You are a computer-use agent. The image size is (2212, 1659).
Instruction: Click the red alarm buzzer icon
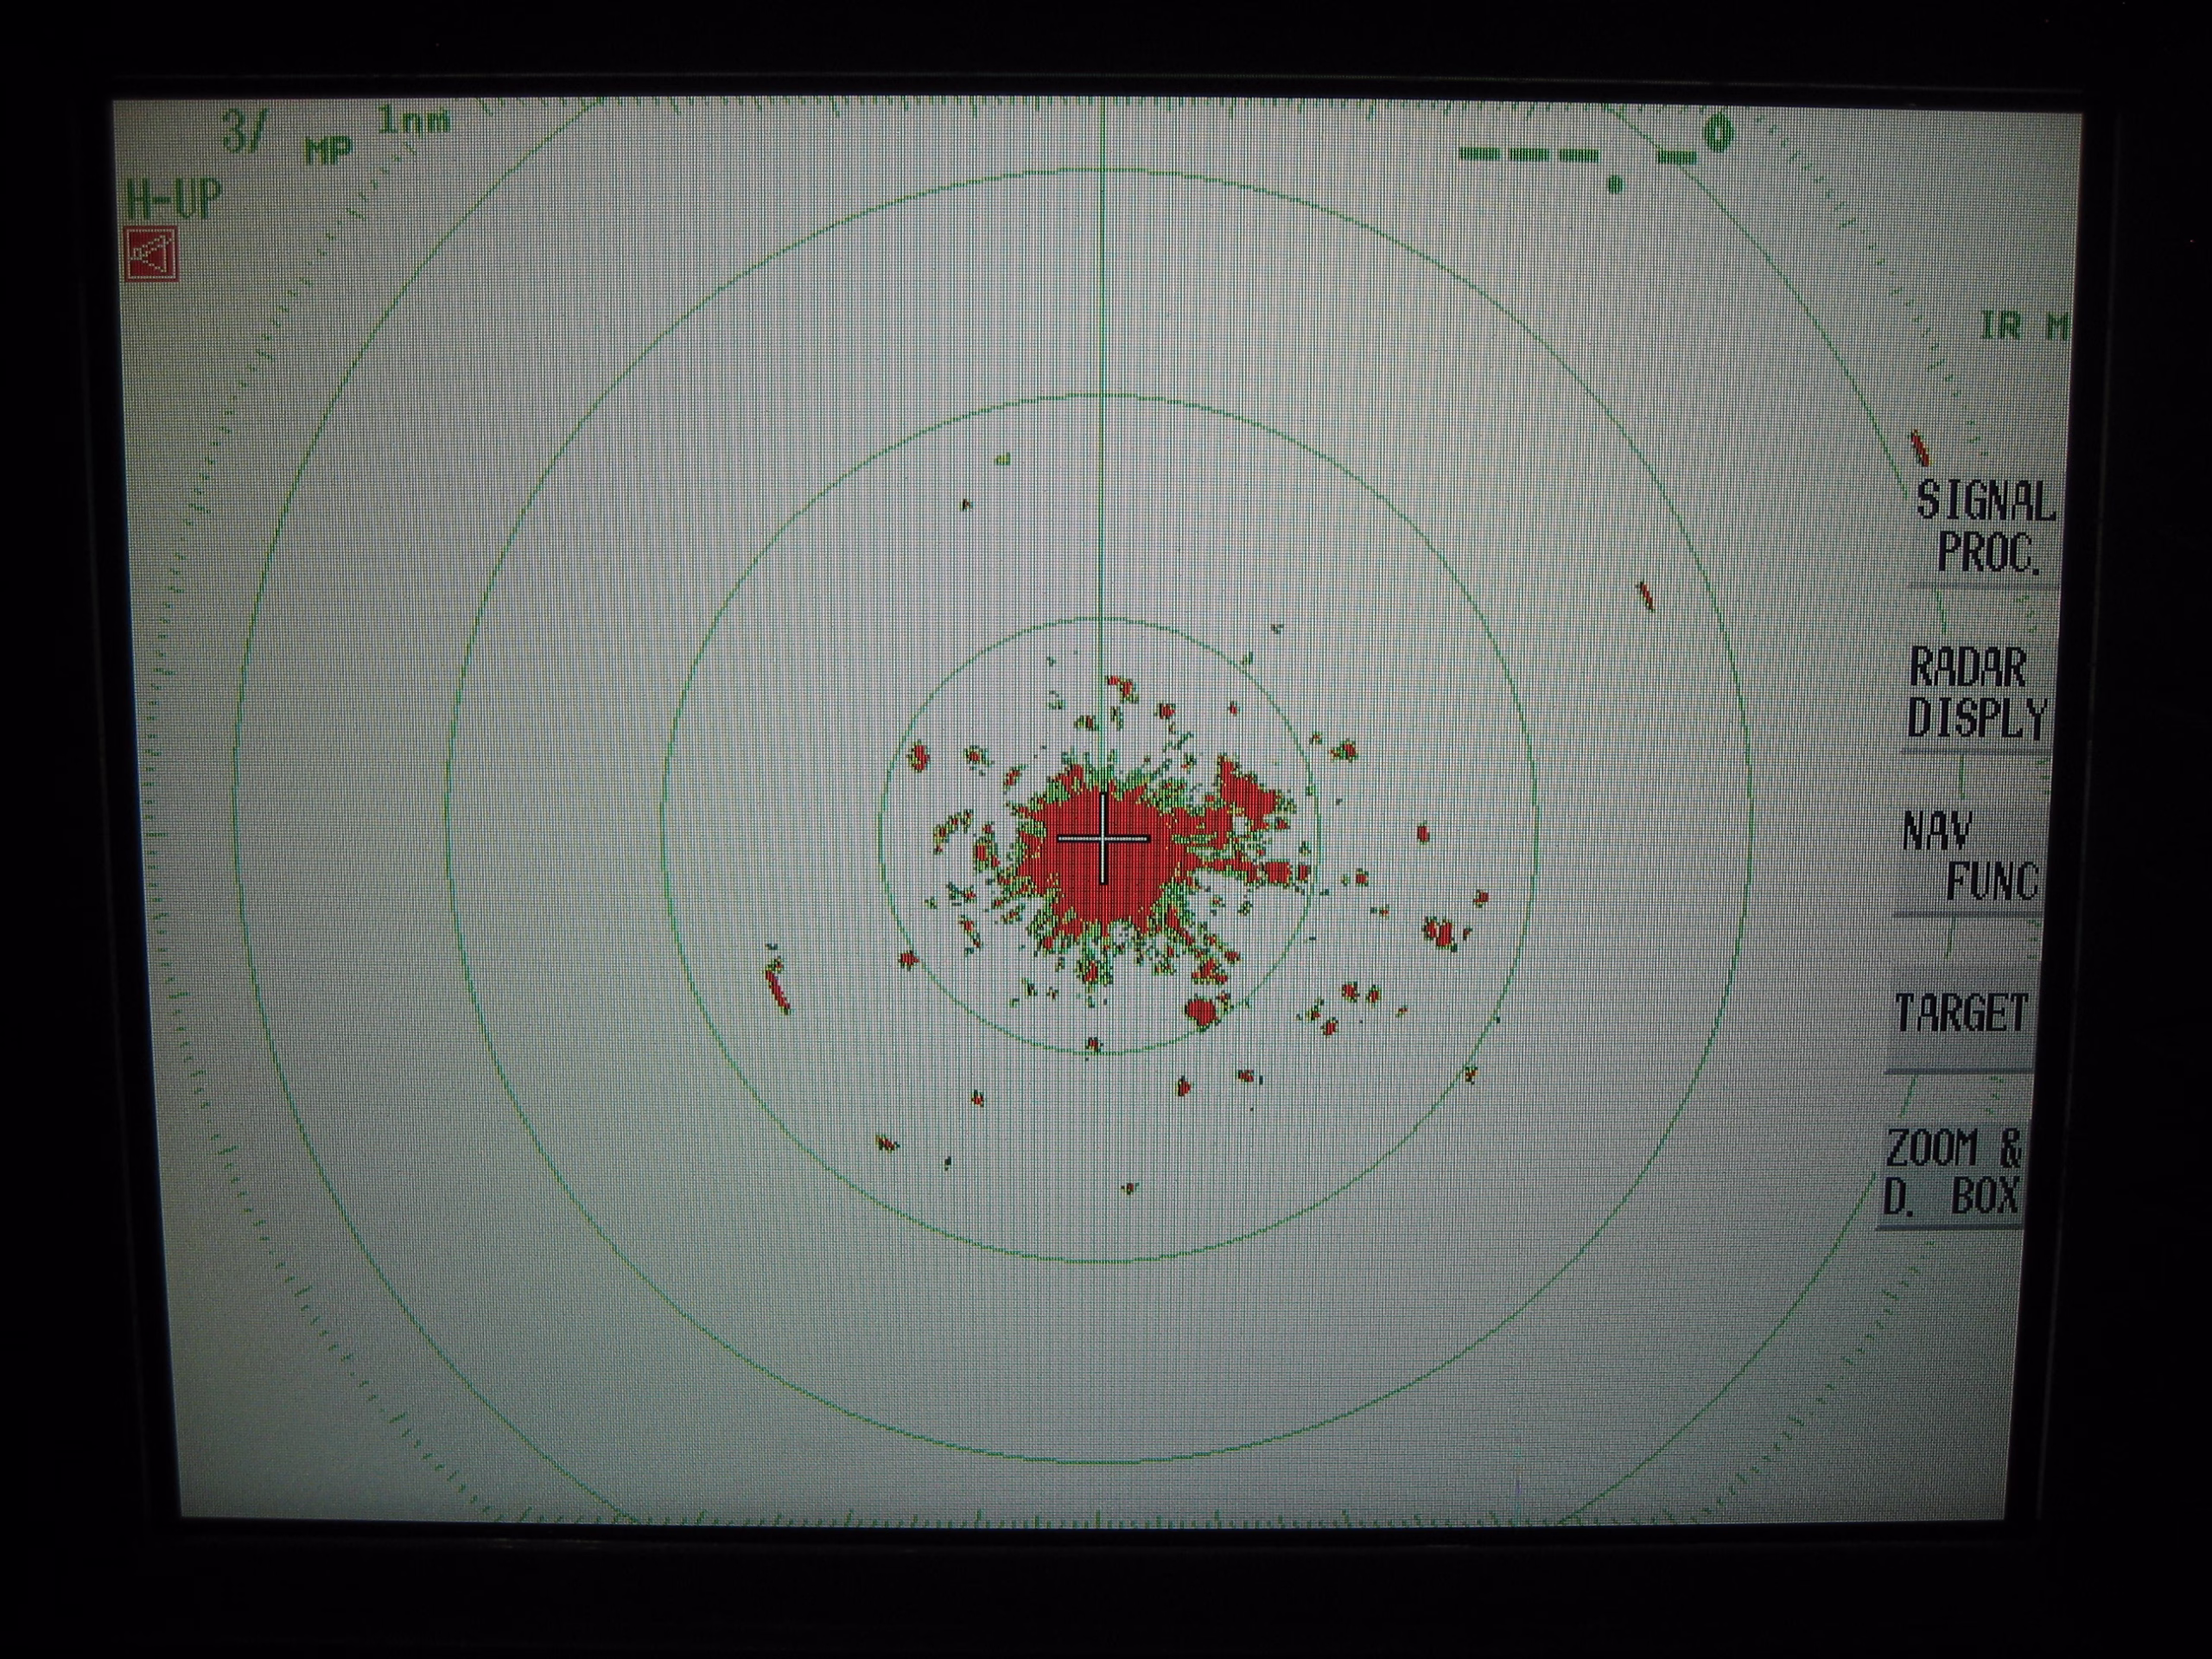click(x=152, y=254)
